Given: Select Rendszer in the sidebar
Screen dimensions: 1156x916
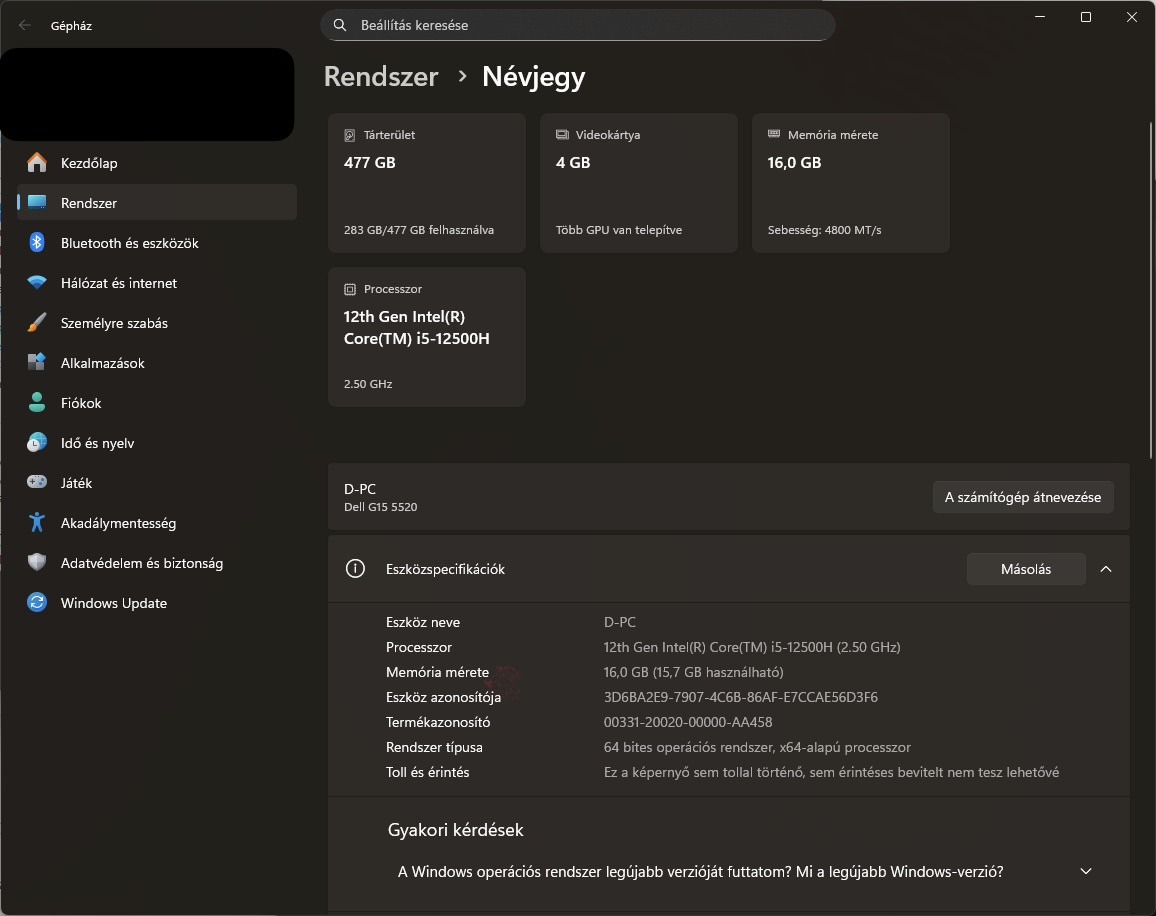Looking at the screenshot, I should coord(89,203).
